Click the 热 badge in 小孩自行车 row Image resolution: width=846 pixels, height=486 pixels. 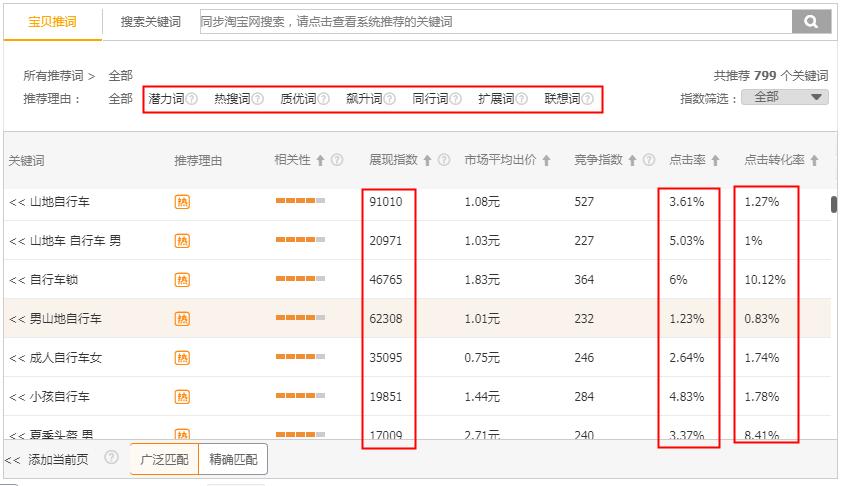pyautogui.click(x=182, y=397)
